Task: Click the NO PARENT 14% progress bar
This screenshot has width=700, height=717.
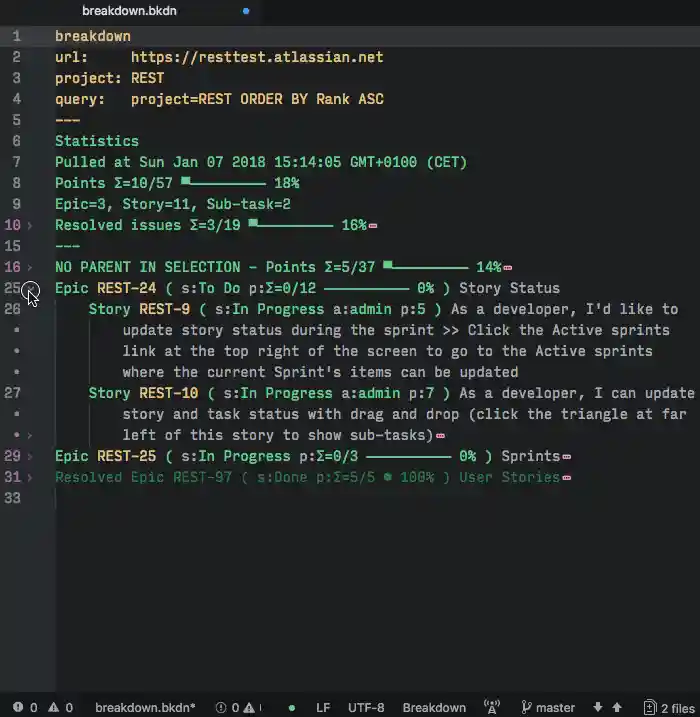Action: tap(426, 267)
